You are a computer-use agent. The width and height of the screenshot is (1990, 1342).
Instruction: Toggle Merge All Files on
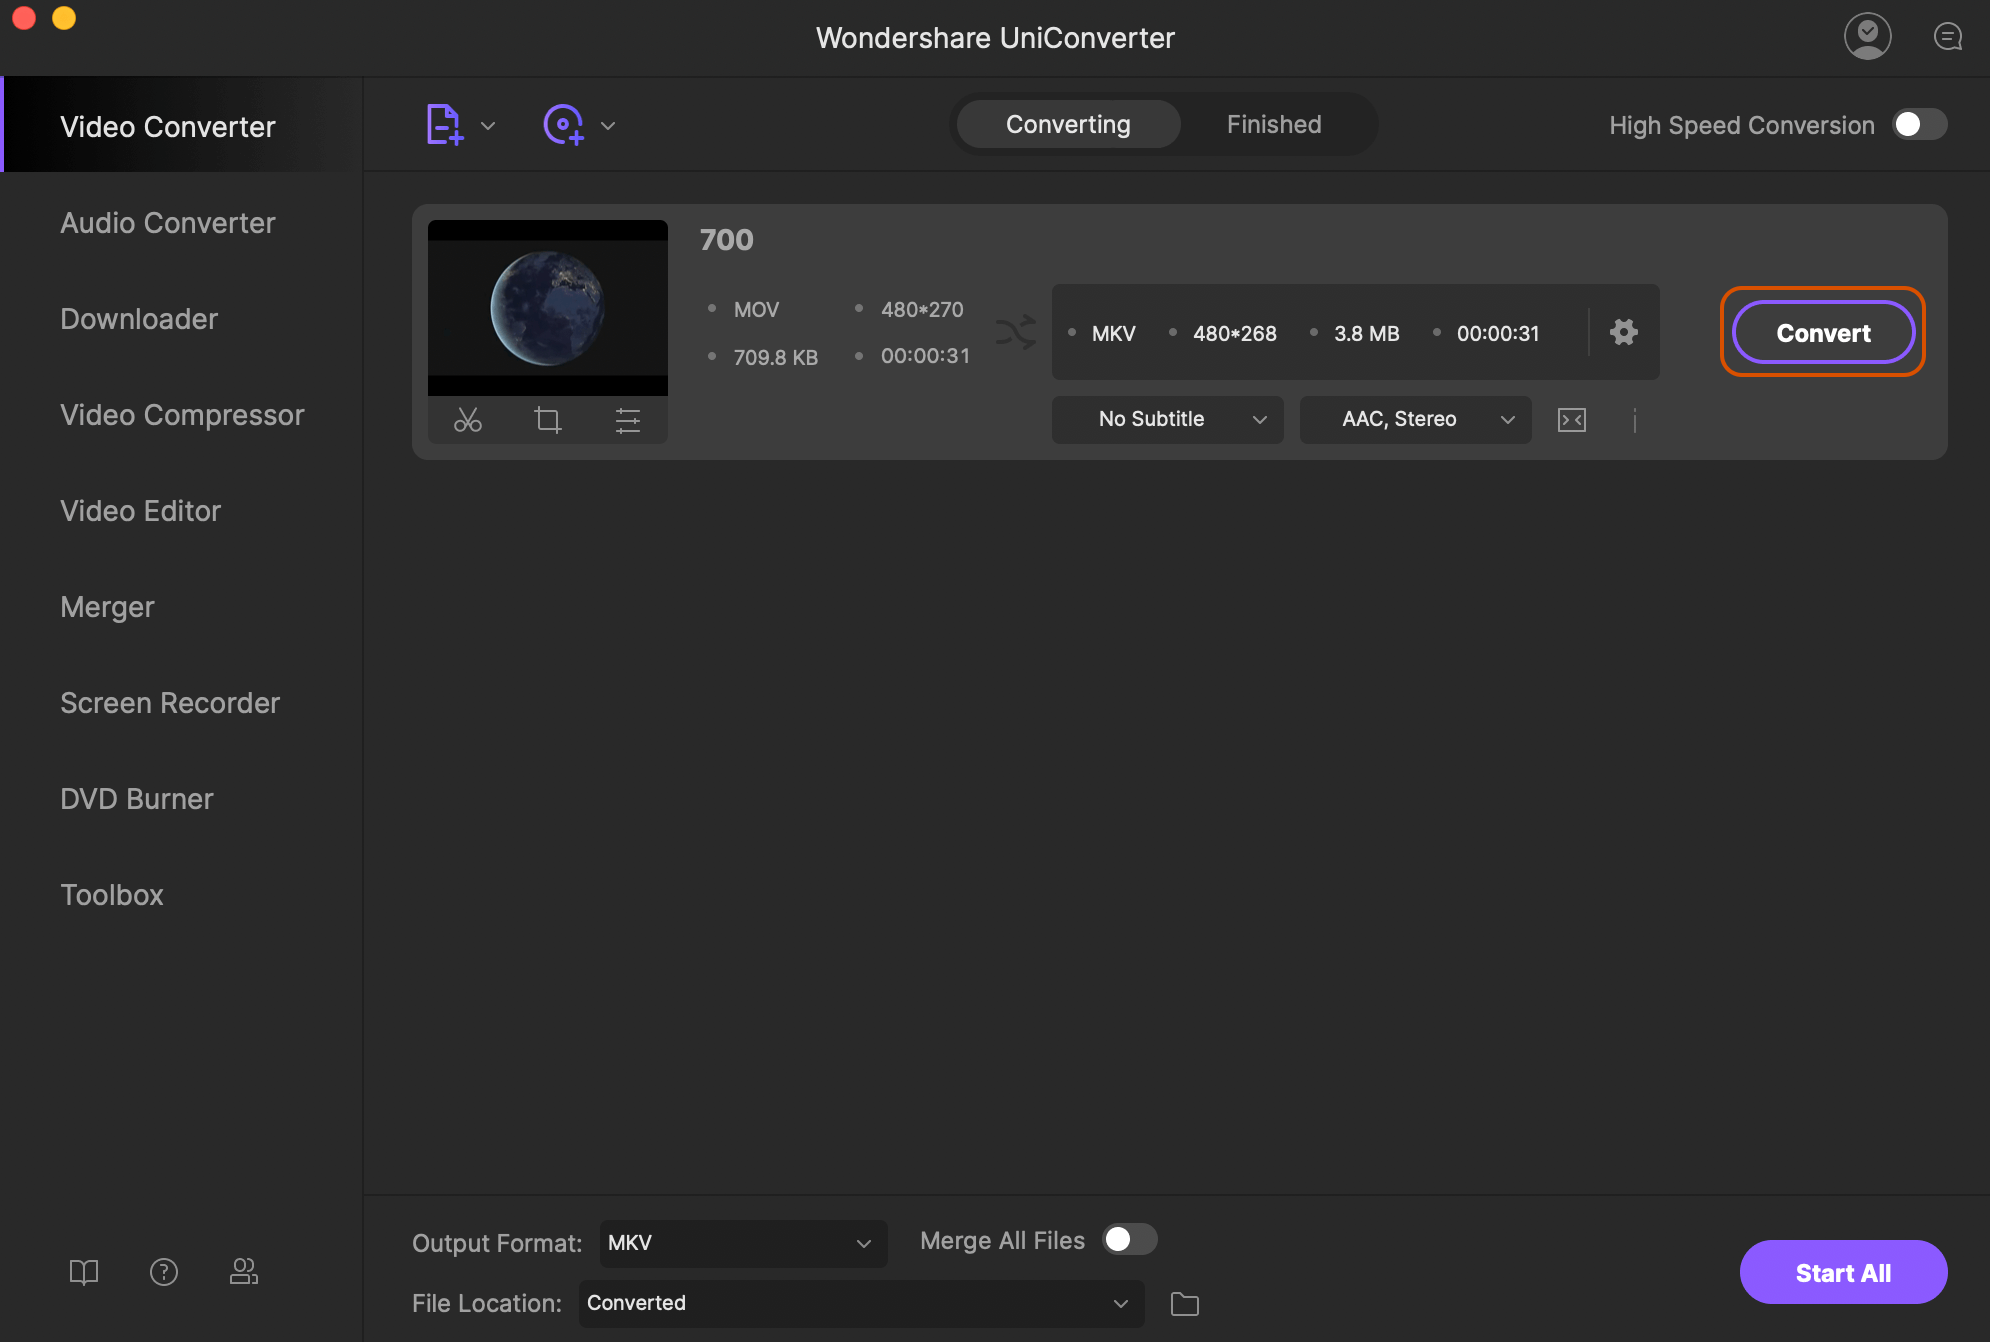pyautogui.click(x=1130, y=1240)
